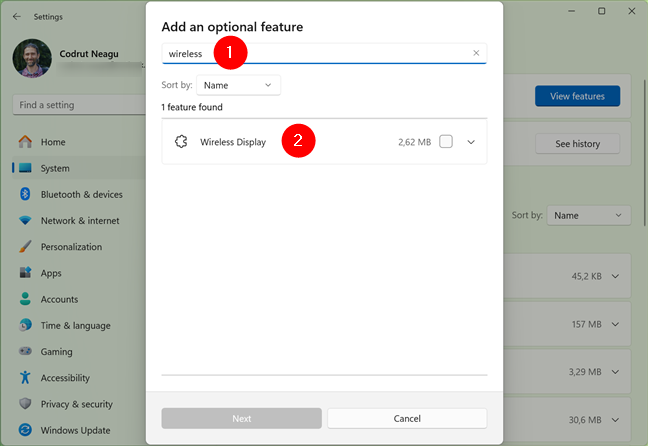Viewport: 648px width, 446px height.
Task: Click the Personalization brush icon
Action: click(x=25, y=246)
